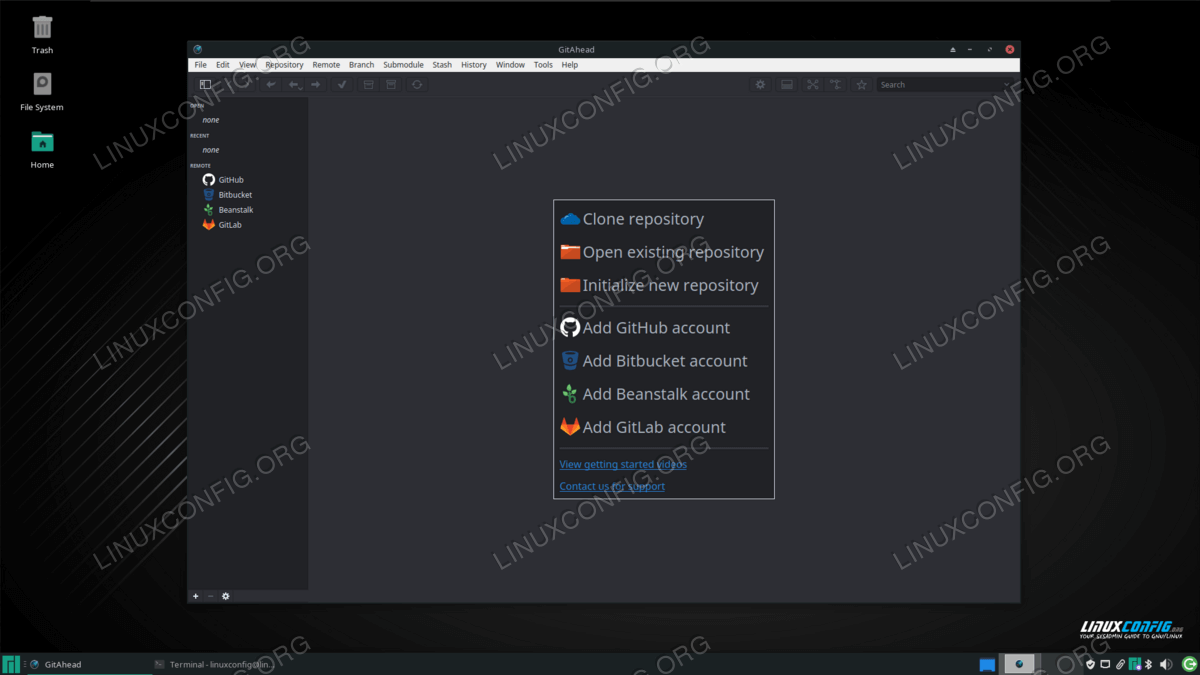Click Add GitHub account
This screenshot has height=675, width=1200.
click(645, 327)
